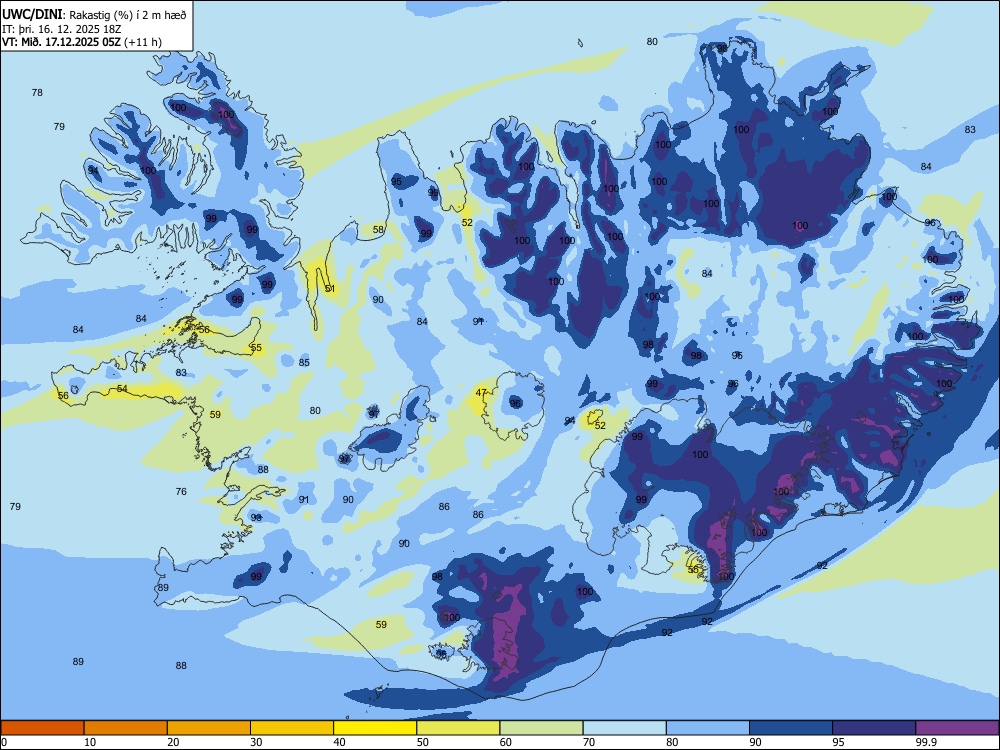Click the dark orange 0–10 legend swatch
The height and width of the screenshot is (750, 1000).
click(42, 728)
